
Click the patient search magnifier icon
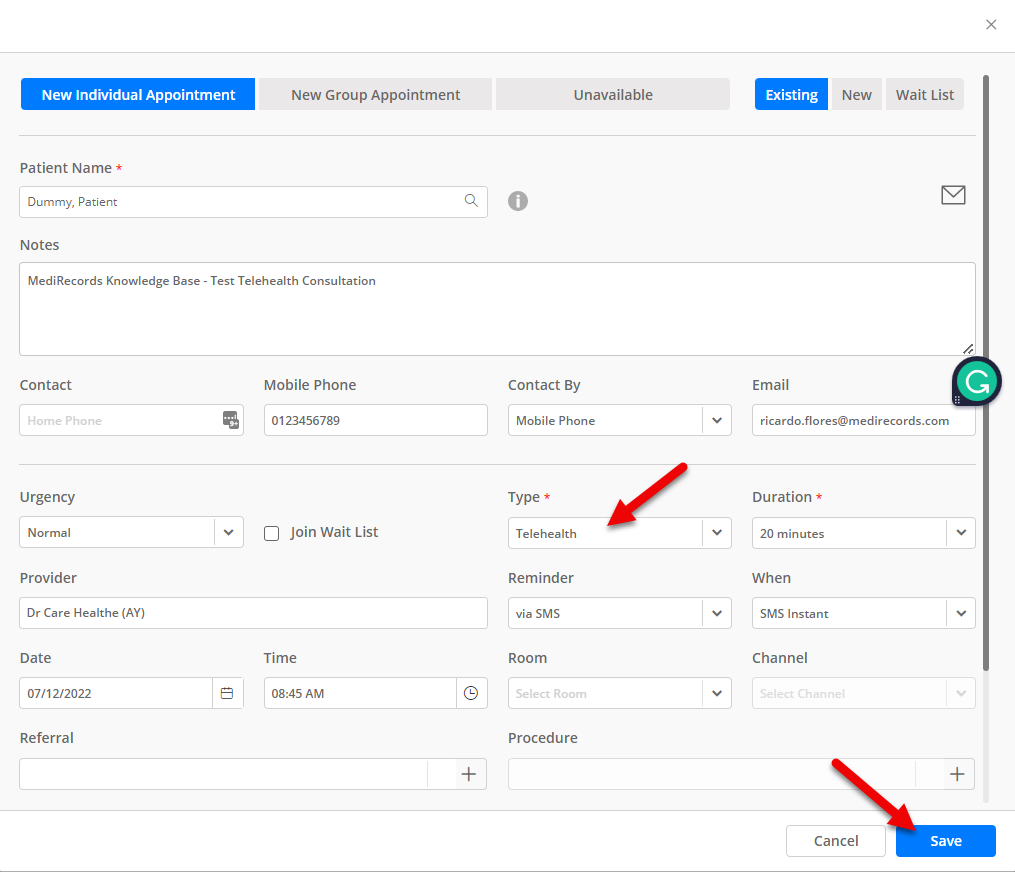[471, 201]
